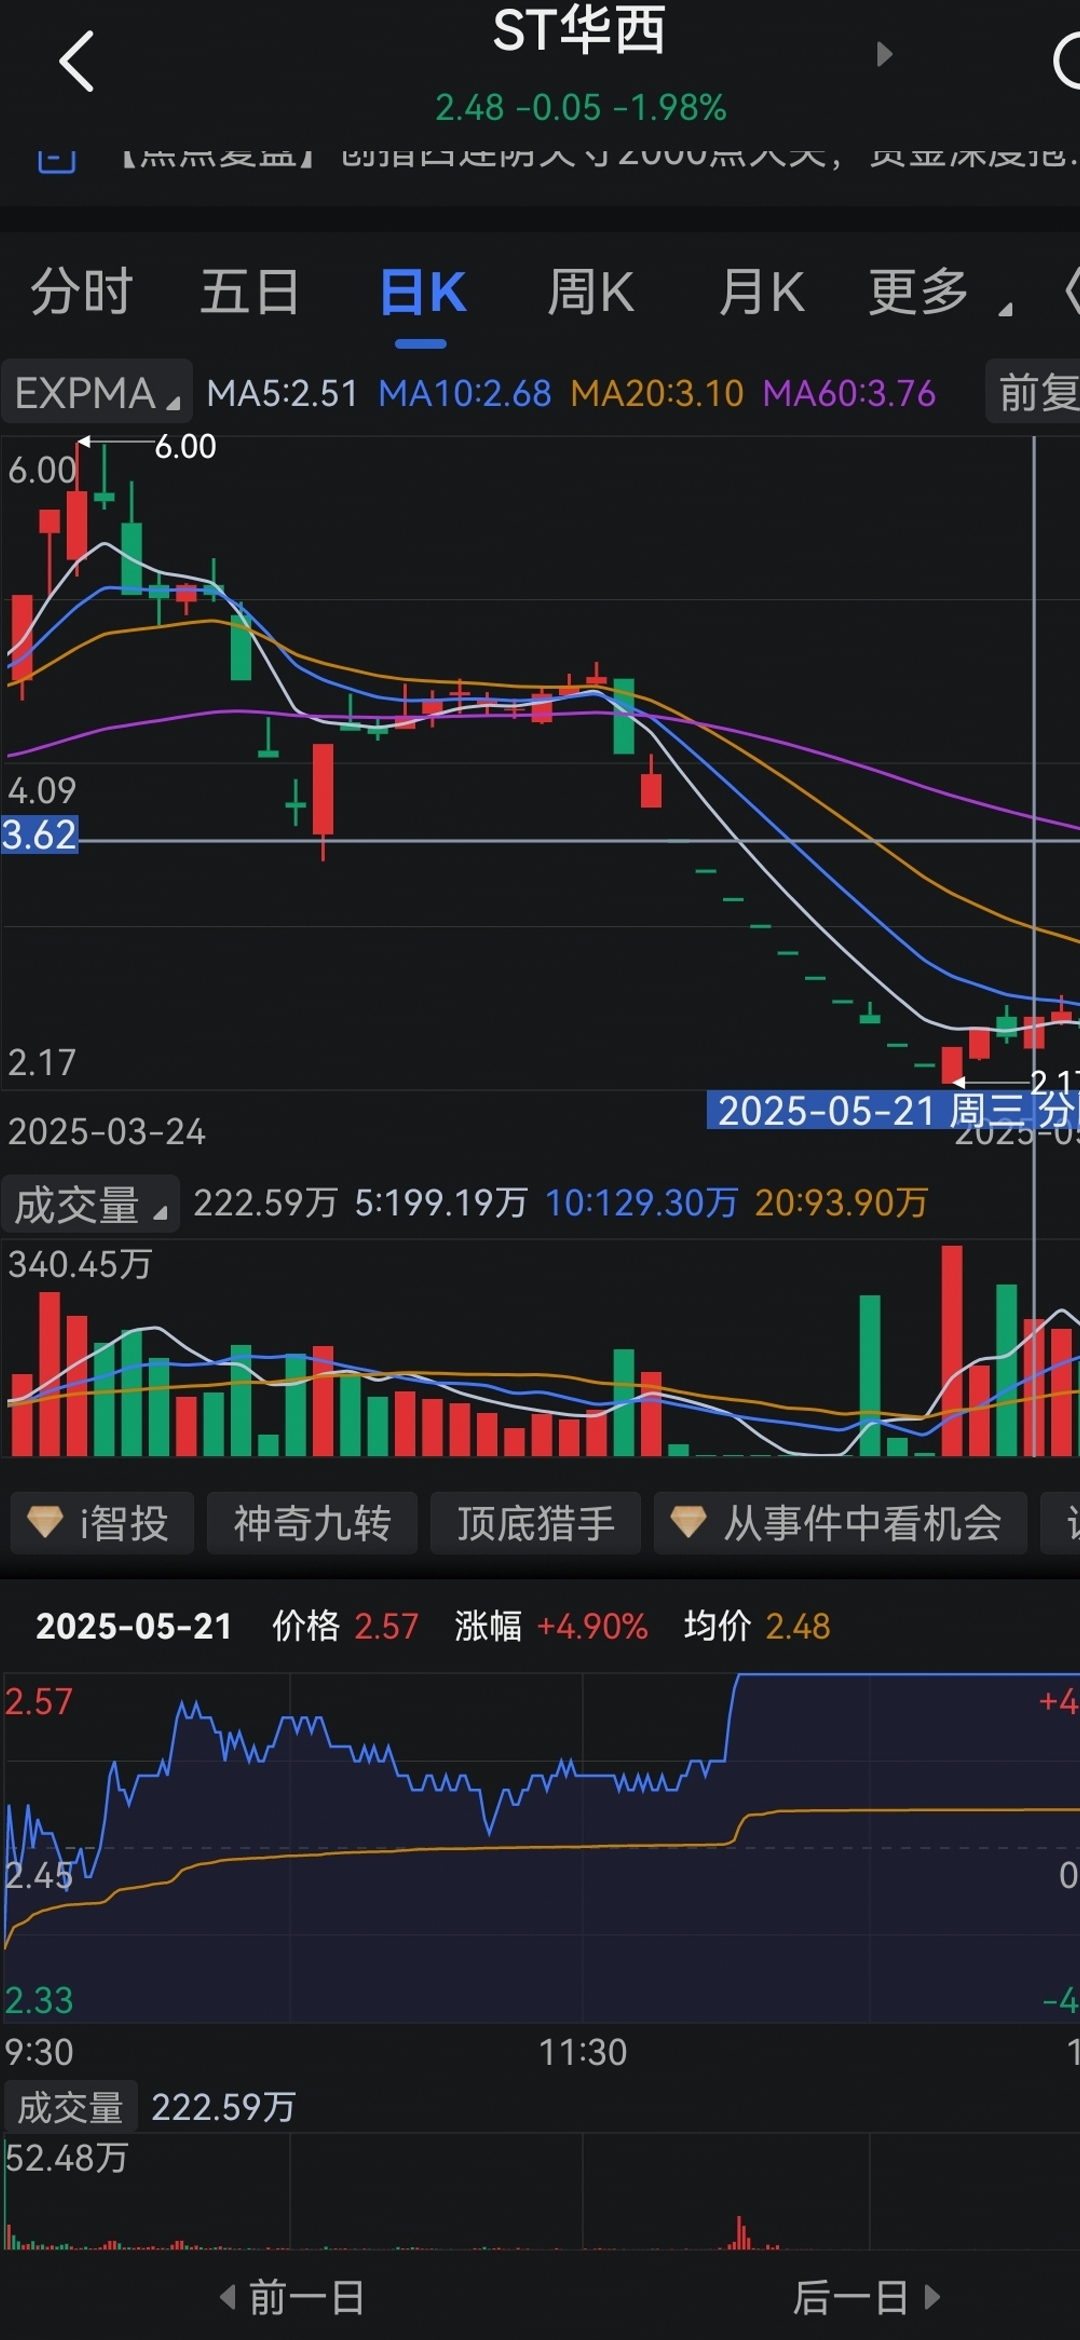Open the 更多 period dropdown
This screenshot has width=1080, height=2340.
(940, 292)
